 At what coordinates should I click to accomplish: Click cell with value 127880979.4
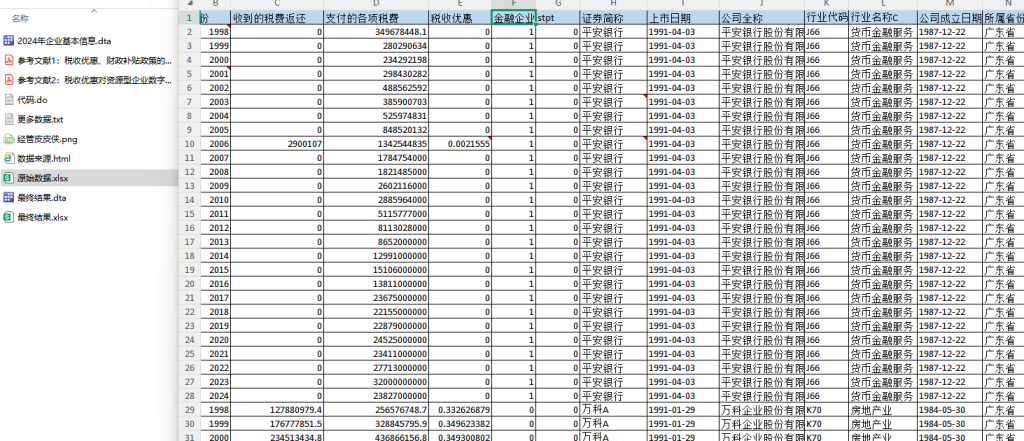pos(277,410)
